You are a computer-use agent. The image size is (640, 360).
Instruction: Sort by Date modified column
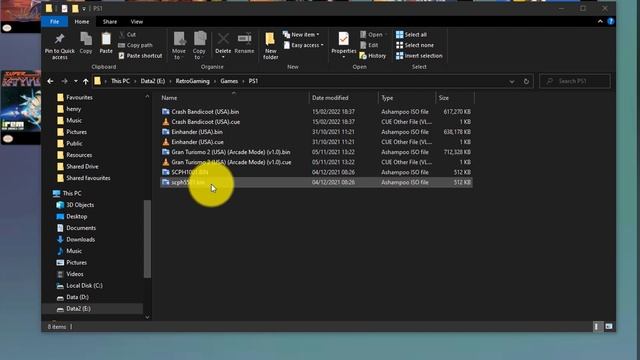(330, 98)
